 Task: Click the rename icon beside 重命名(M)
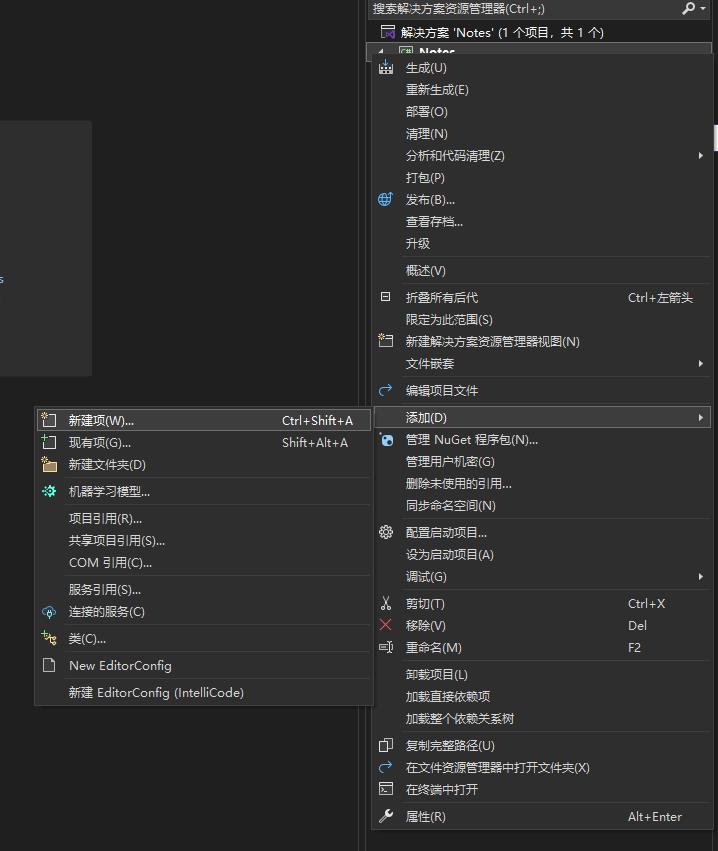[x=386, y=647]
